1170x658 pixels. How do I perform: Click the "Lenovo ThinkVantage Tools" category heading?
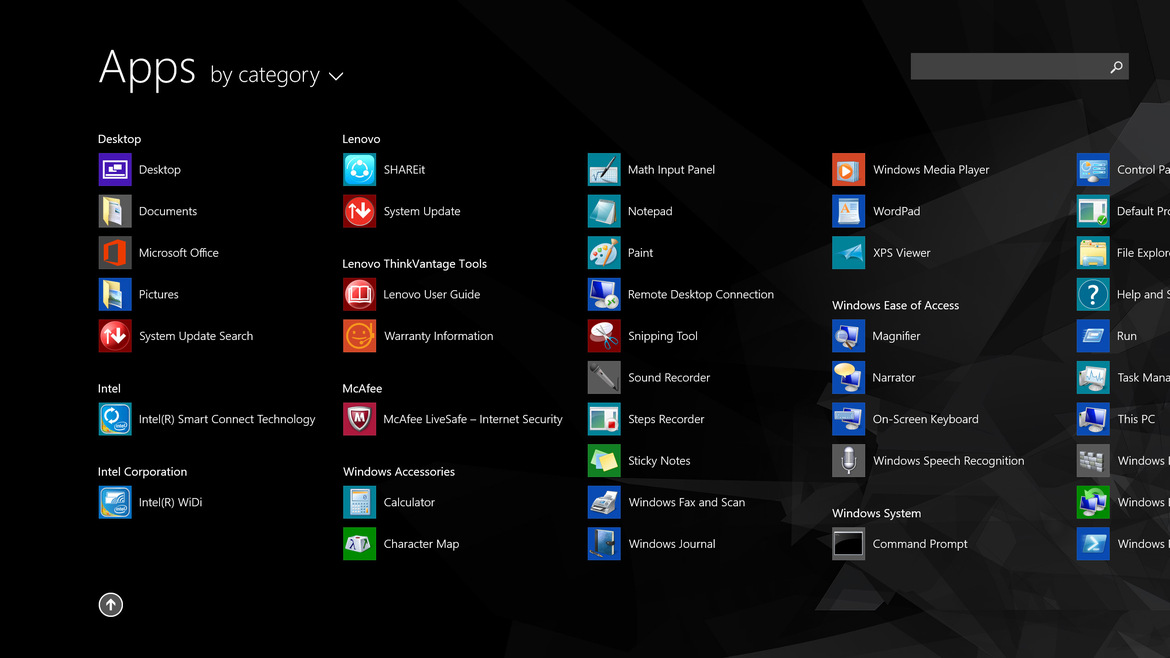(414, 263)
